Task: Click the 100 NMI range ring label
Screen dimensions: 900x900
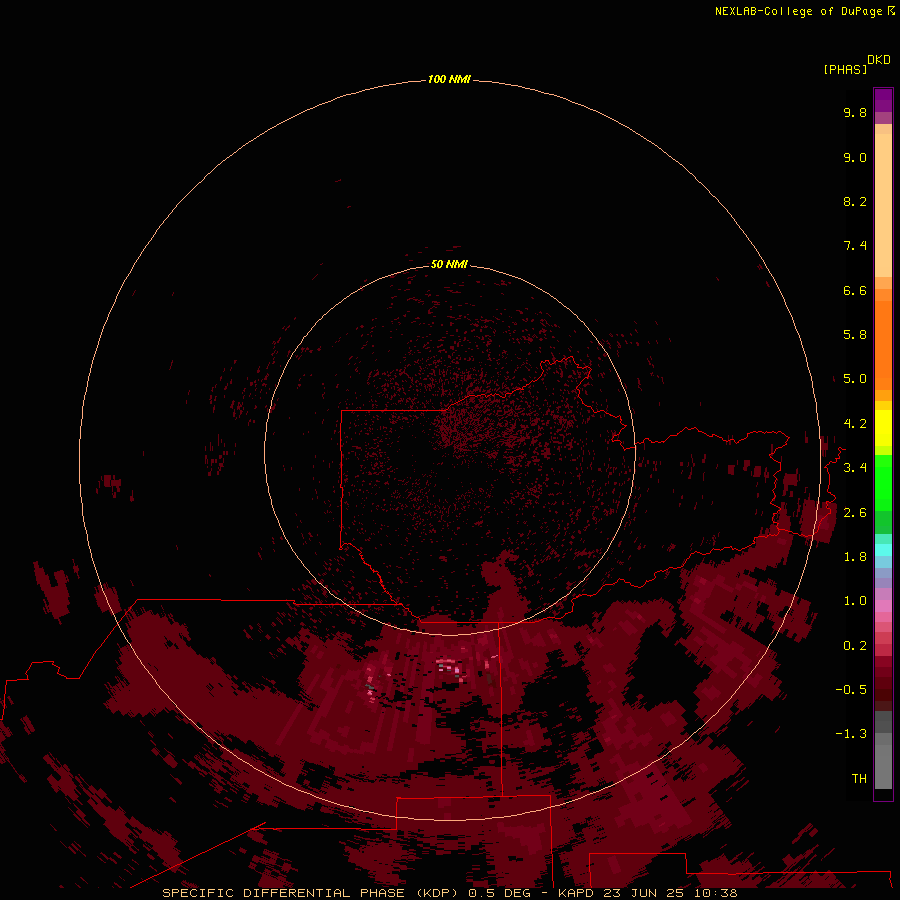Action: pos(449,79)
